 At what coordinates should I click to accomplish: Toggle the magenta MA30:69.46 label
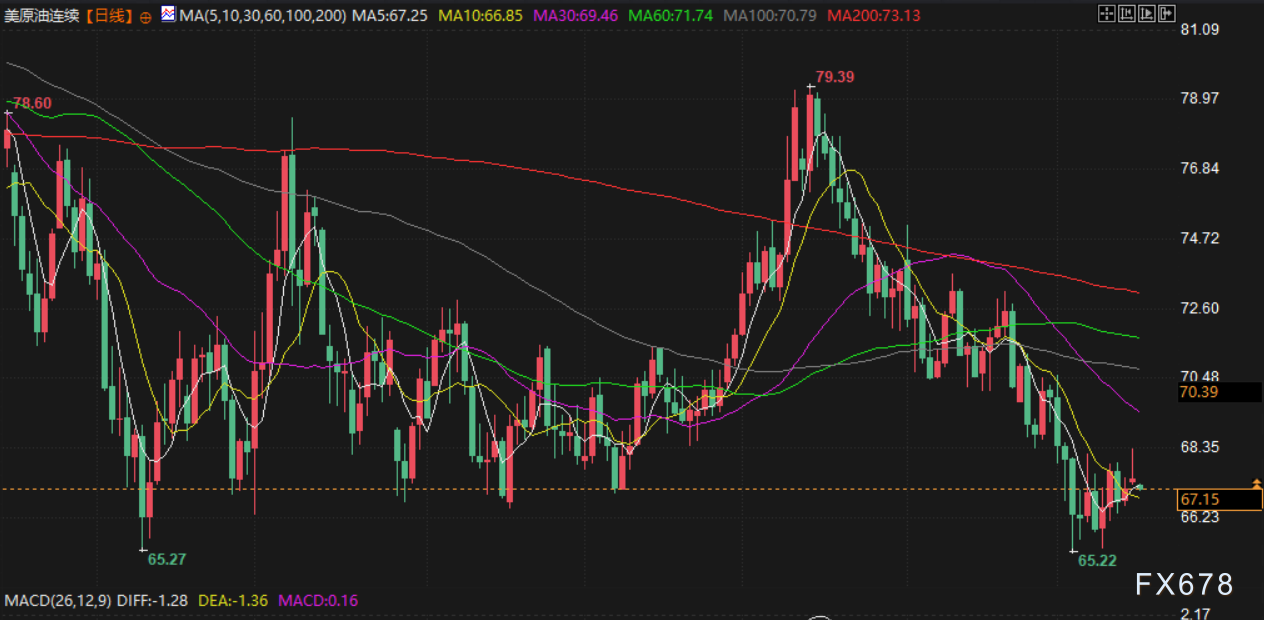[x=576, y=16]
